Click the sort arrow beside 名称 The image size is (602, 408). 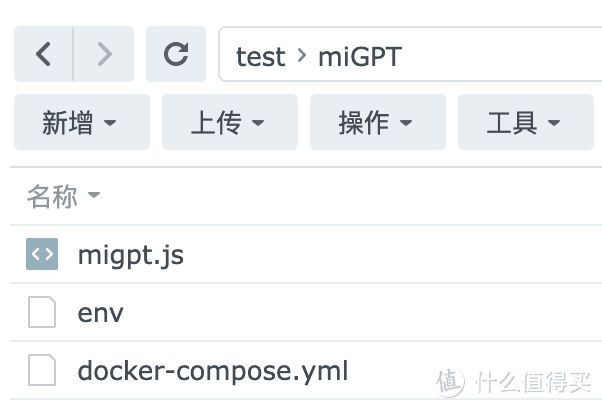coord(94,197)
